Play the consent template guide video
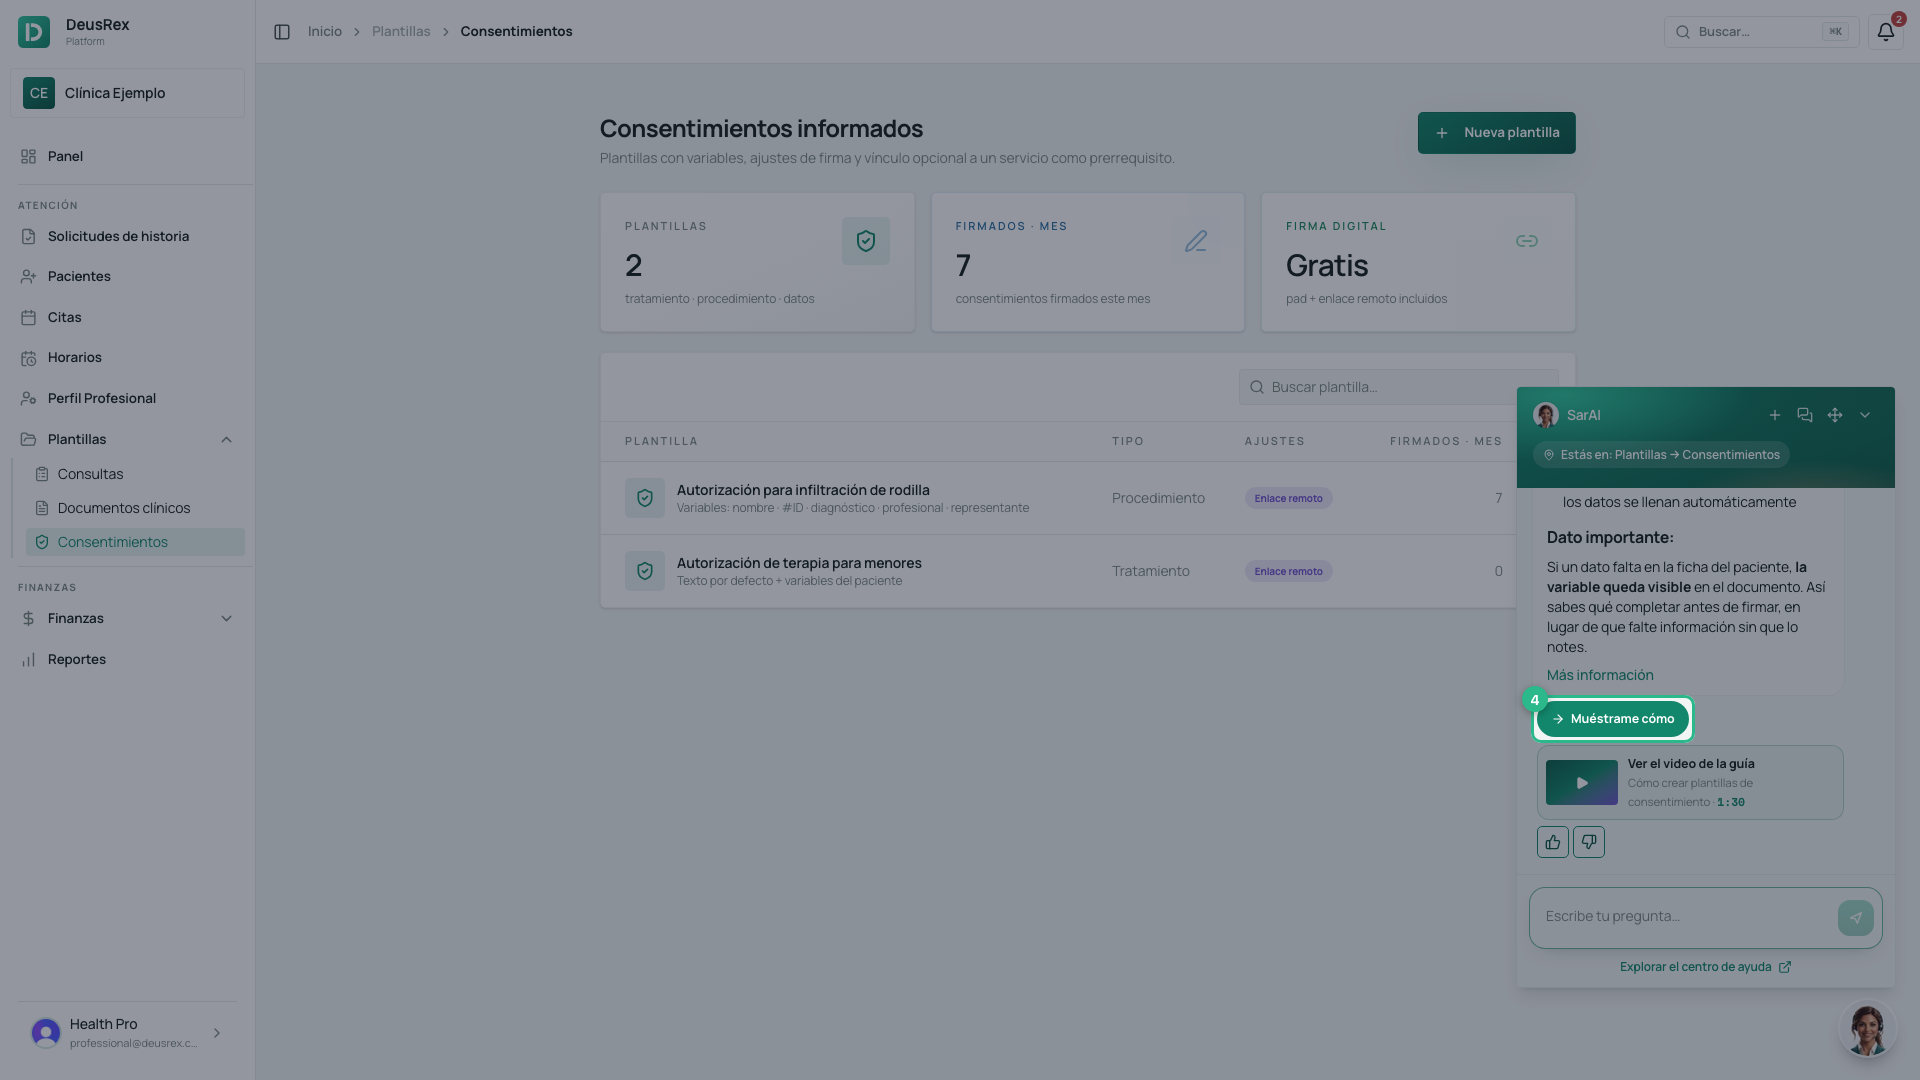The image size is (1920, 1080). [1582, 783]
